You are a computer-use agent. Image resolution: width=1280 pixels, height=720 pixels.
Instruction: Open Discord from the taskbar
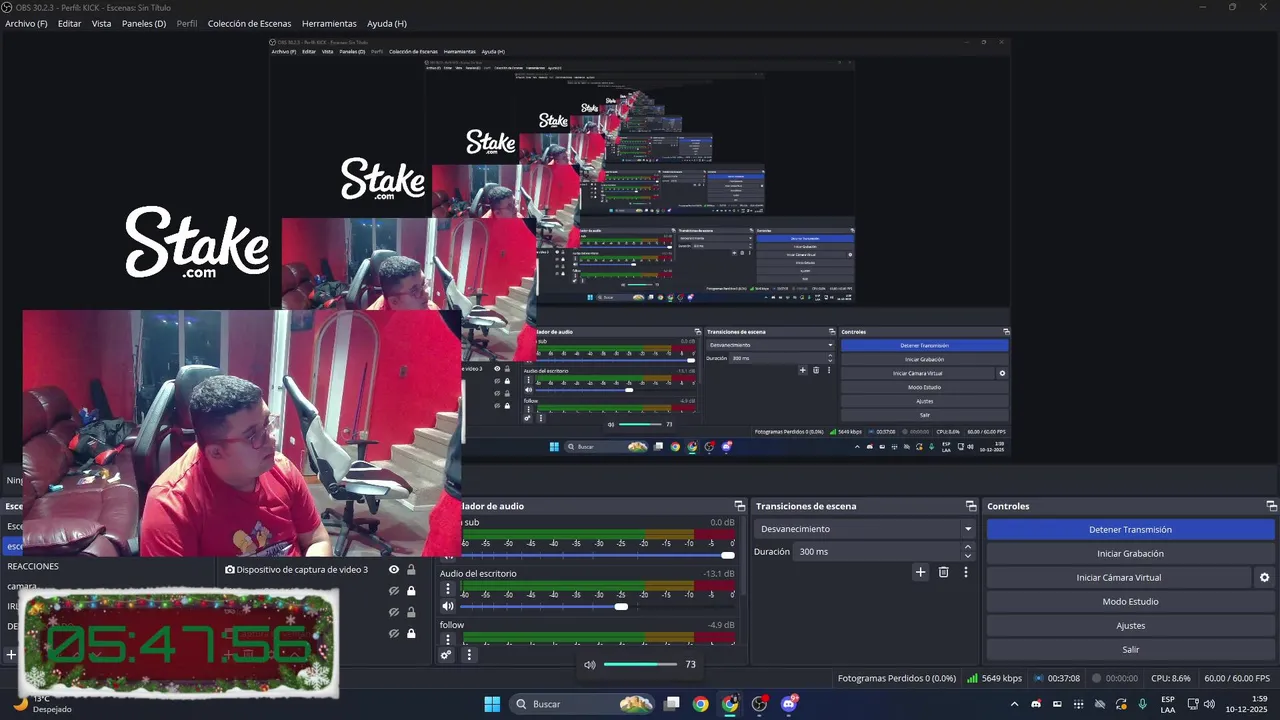[789, 704]
